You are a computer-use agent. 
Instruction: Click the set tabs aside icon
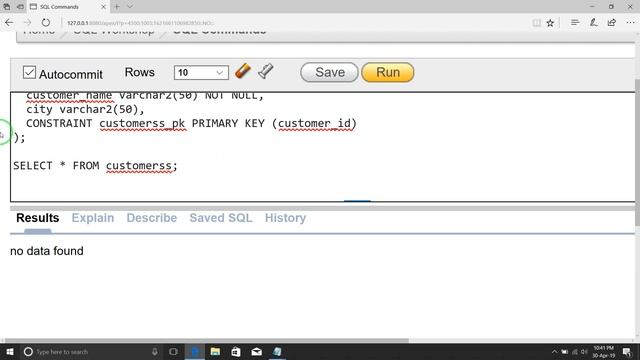[20, 7]
